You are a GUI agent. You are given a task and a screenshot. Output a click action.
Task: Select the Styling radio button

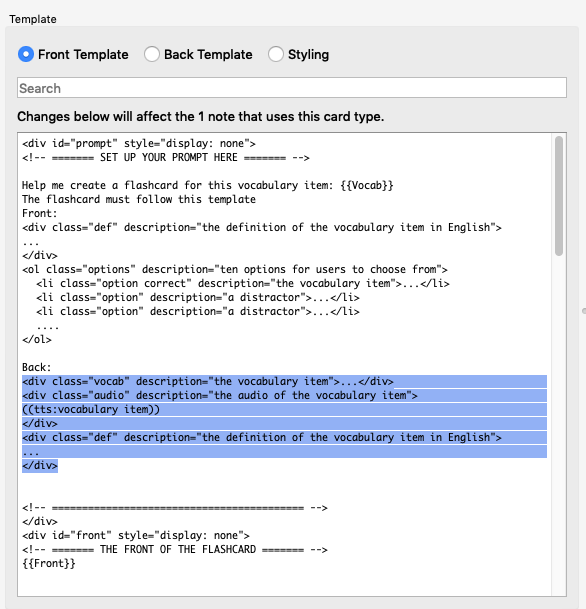(x=299, y=54)
